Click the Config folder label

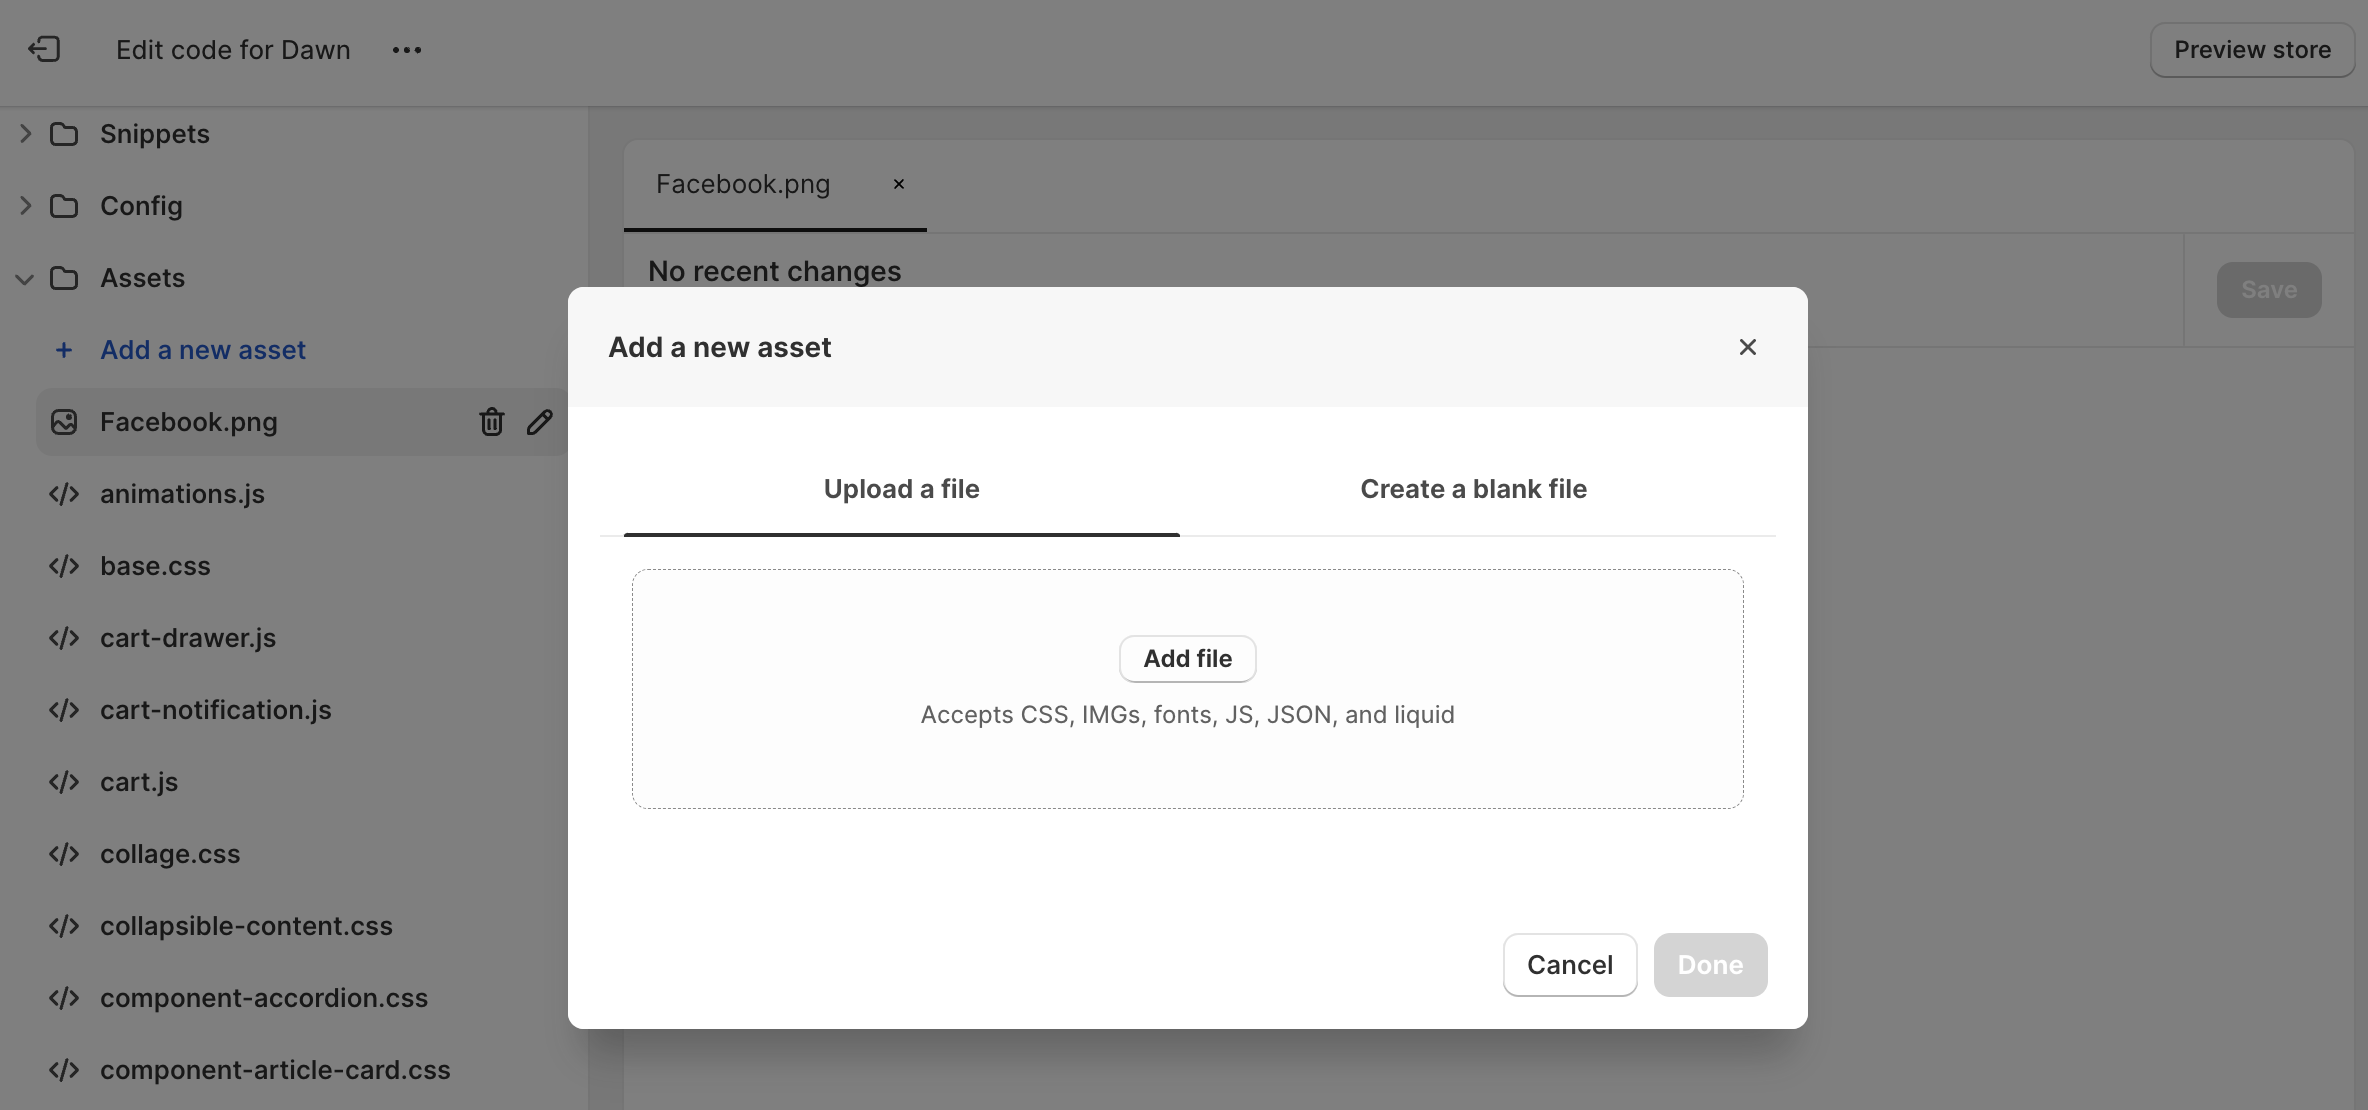tap(141, 206)
